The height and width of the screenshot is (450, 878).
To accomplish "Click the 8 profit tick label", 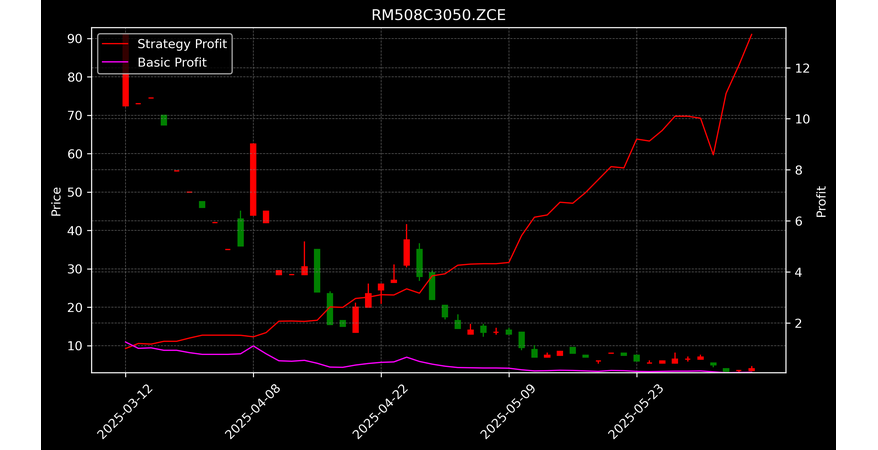I will pos(798,170).
